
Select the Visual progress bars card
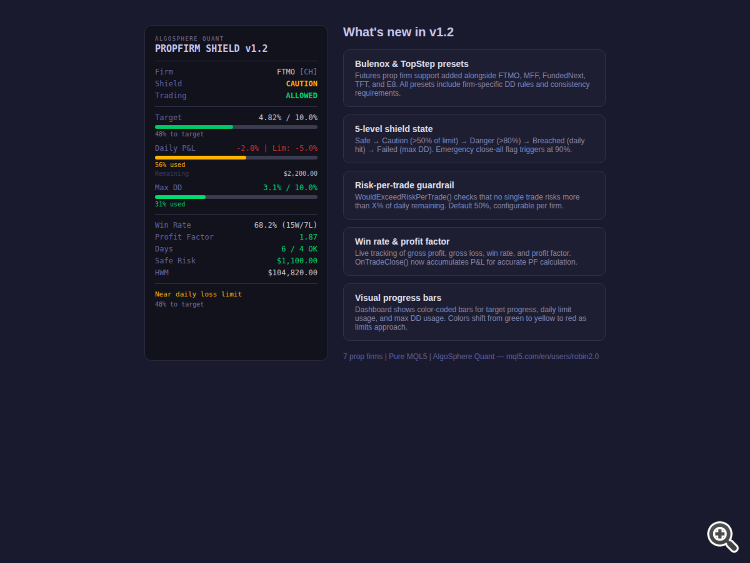pos(474,312)
